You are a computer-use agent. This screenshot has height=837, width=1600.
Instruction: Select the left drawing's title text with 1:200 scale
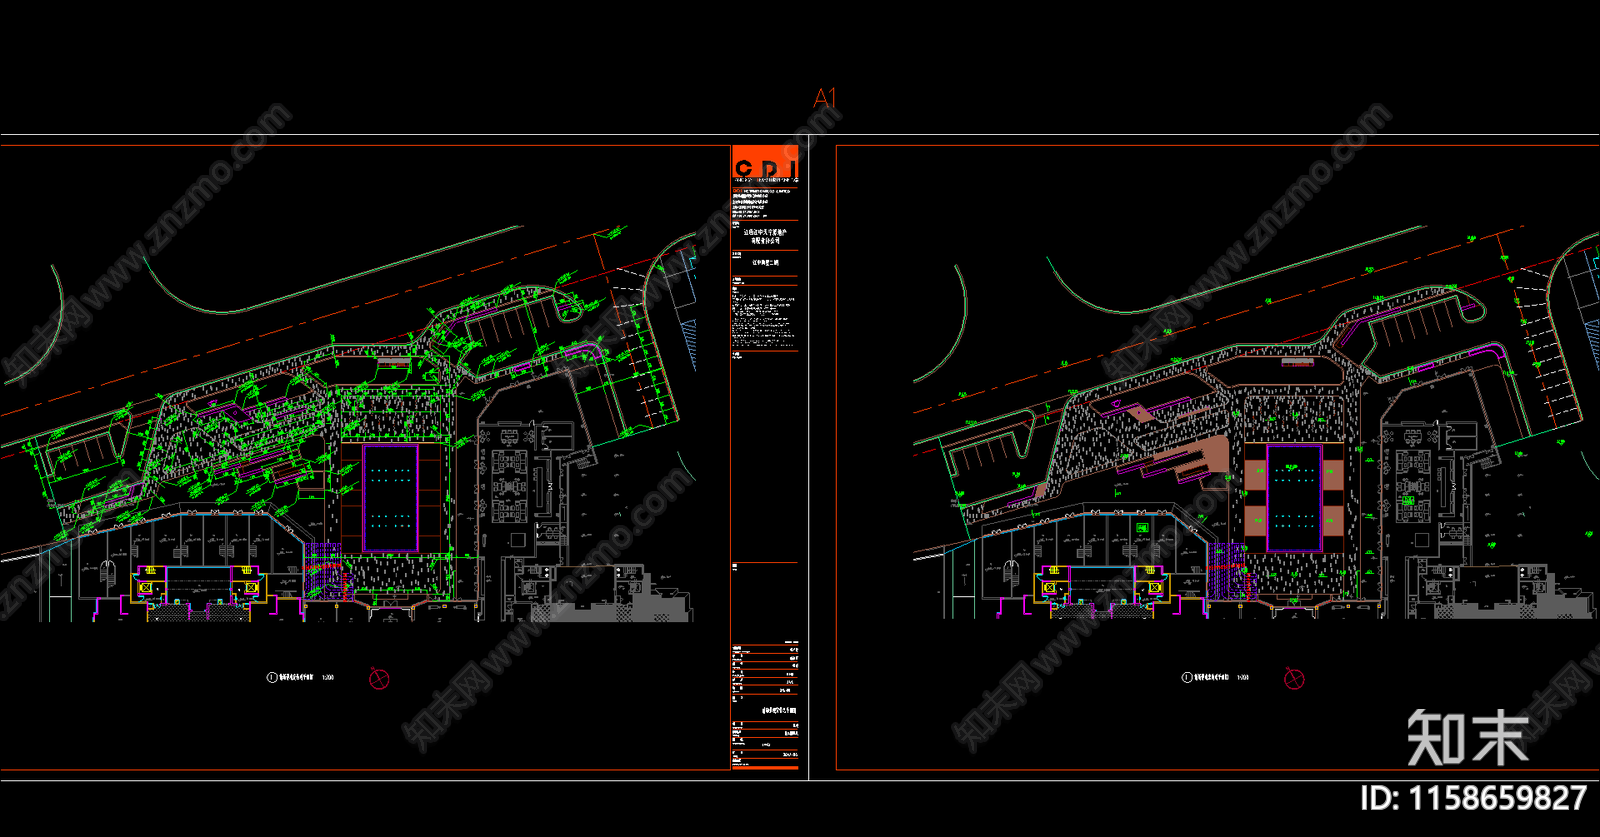tap(306, 678)
